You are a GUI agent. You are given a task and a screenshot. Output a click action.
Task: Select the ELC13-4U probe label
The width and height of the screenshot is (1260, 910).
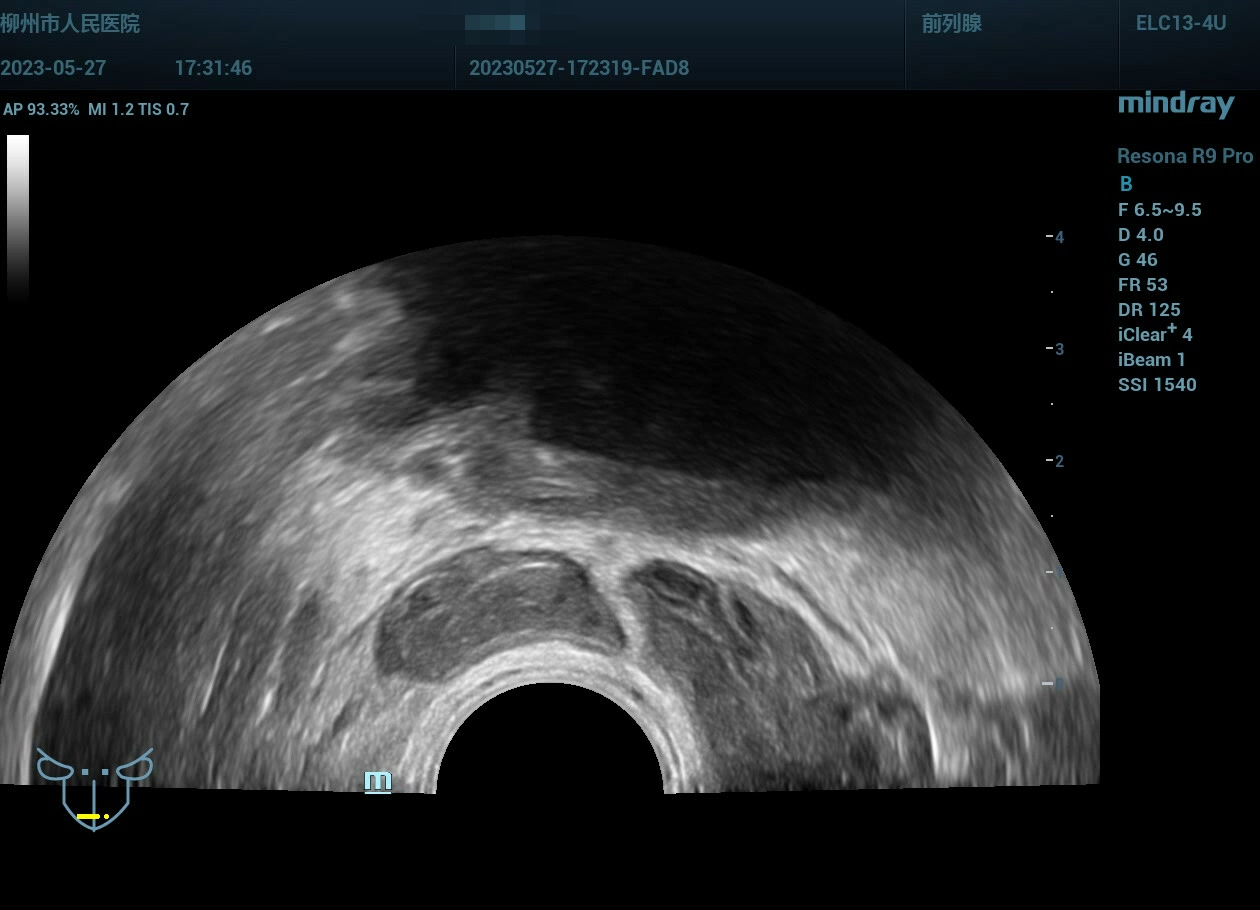click(x=1180, y=24)
